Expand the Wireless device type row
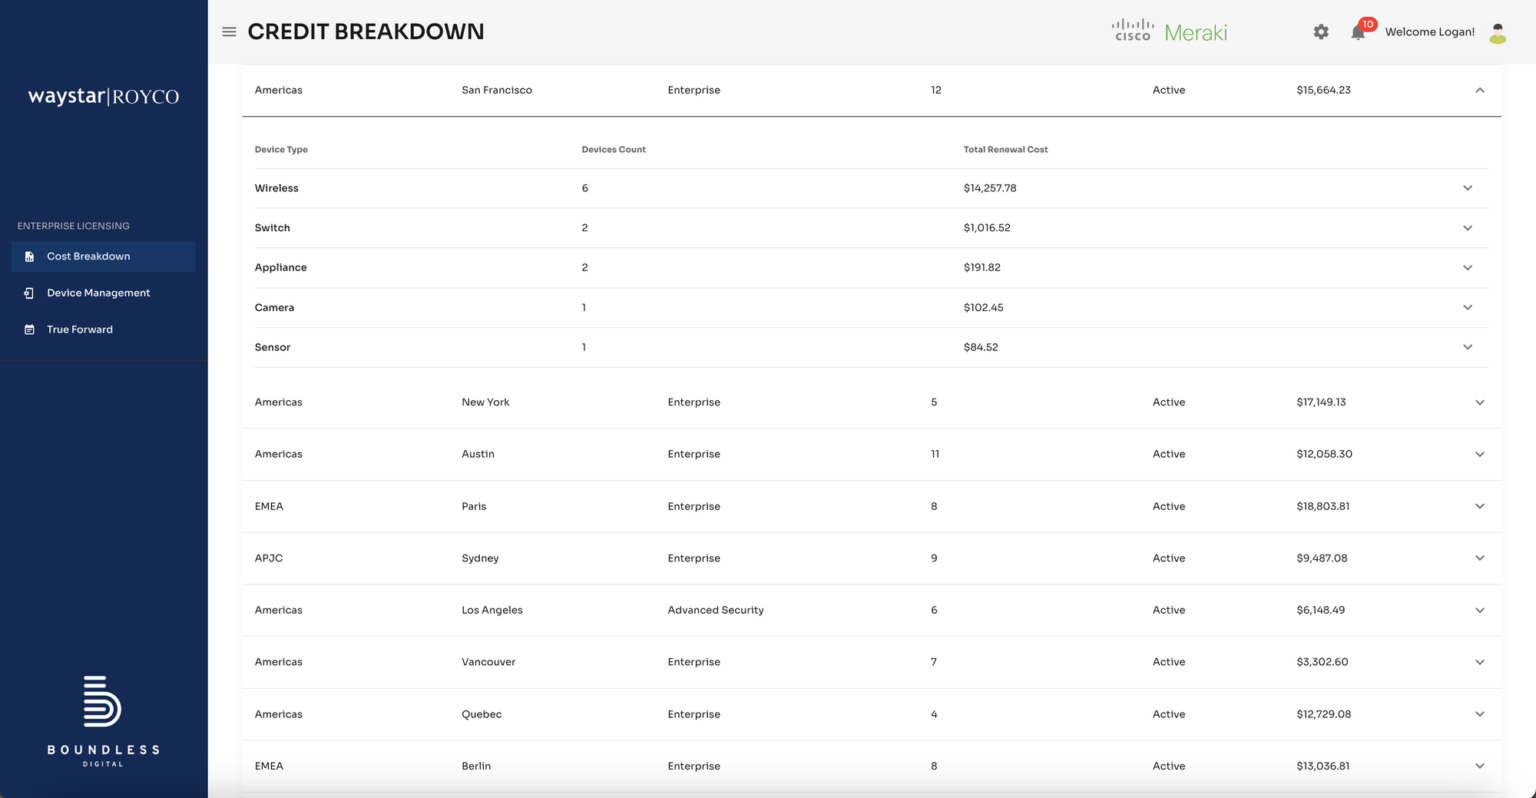The image size is (1536, 798). (x=1467, y=188)
